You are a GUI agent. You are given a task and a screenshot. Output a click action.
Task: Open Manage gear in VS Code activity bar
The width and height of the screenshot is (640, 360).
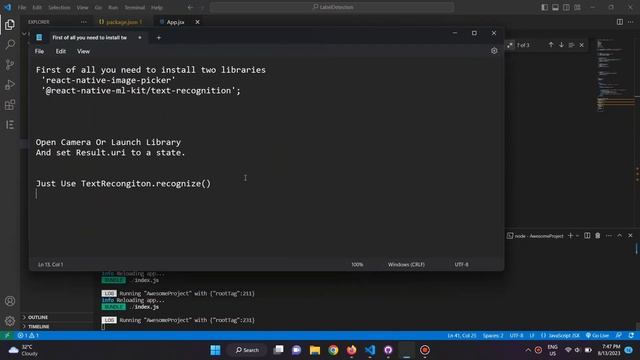coord(10,321)
